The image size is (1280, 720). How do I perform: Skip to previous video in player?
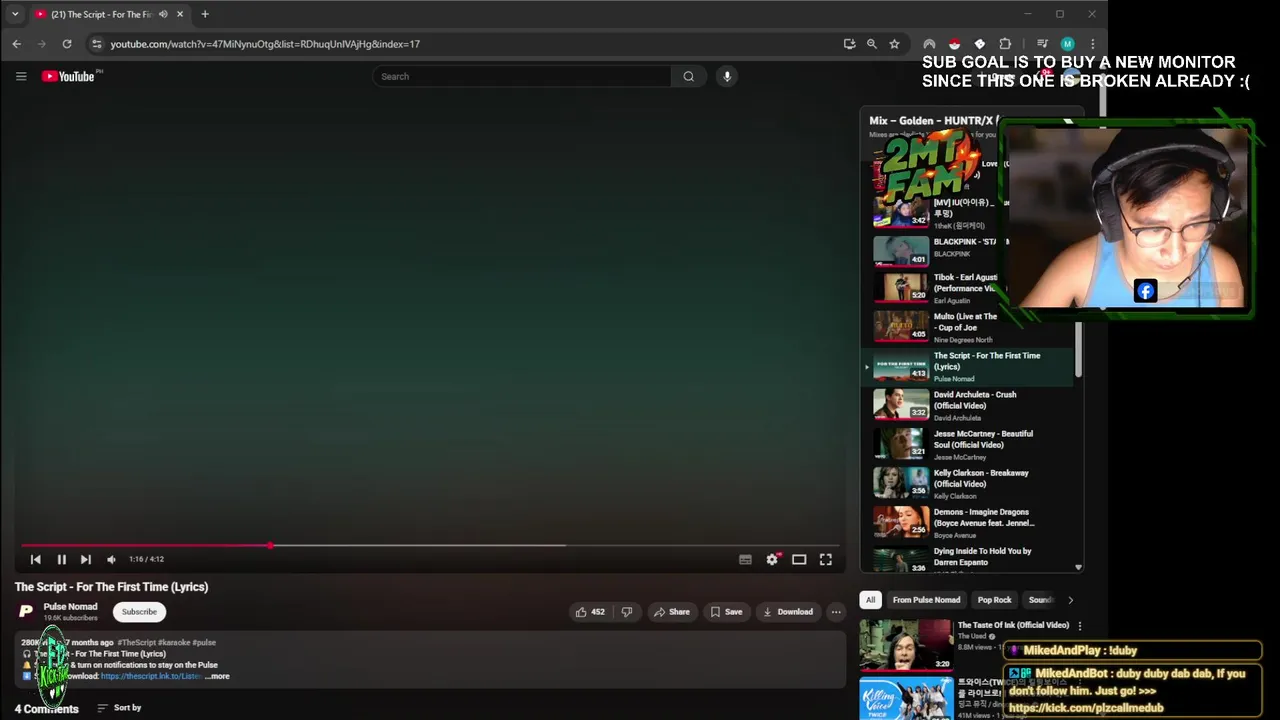click(x=36, y=560)
